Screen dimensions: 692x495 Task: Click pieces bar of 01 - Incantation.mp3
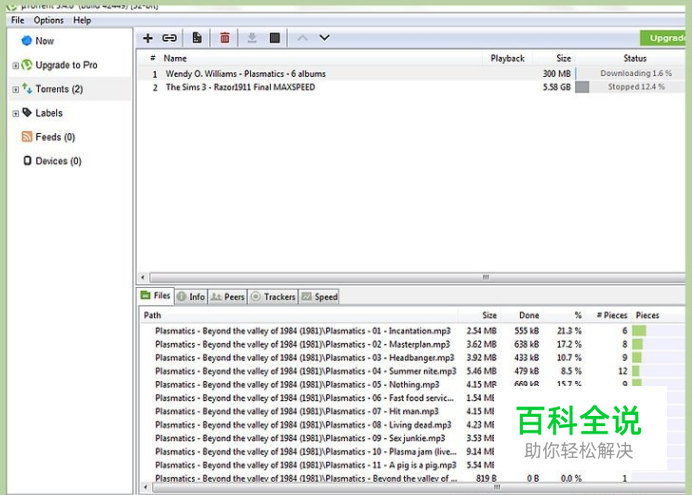658,330
